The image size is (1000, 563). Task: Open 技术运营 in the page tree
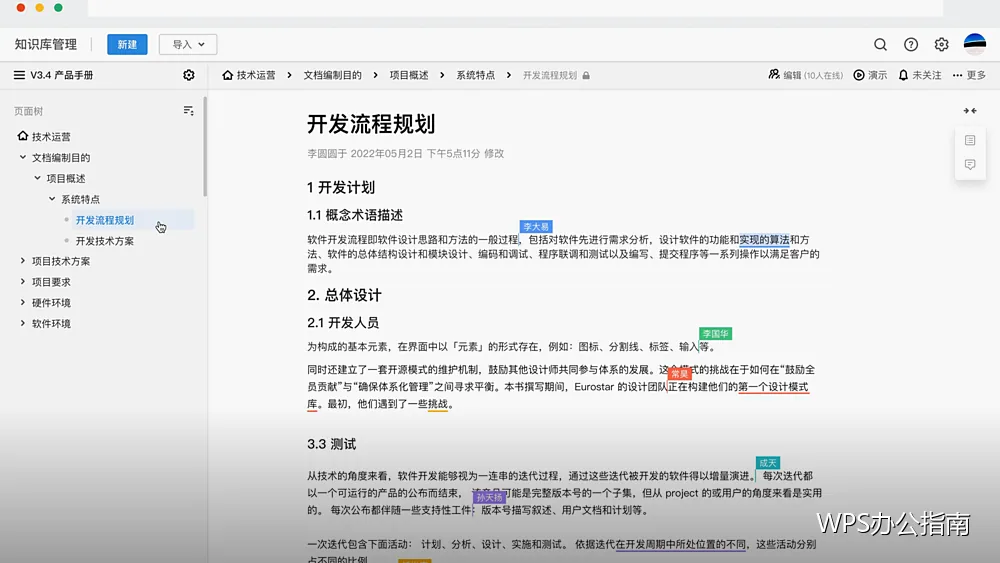[x=51, y=136]
